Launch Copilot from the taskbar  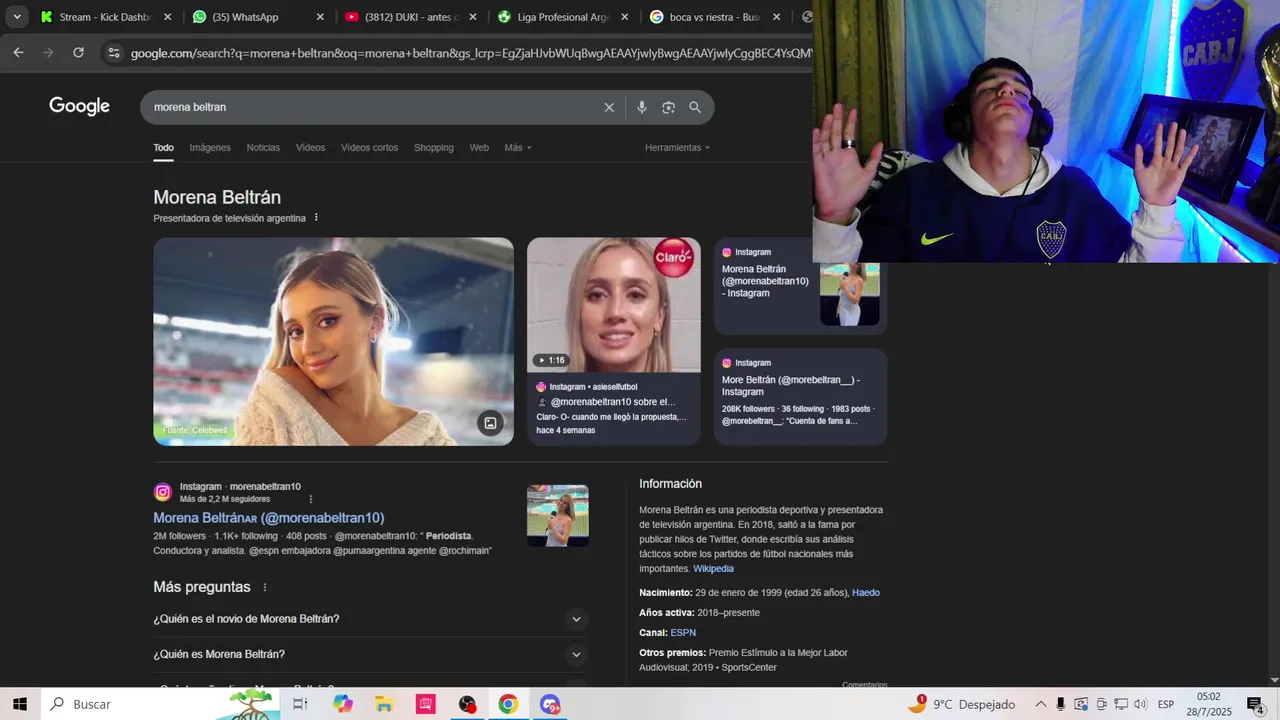click(343, 704)
